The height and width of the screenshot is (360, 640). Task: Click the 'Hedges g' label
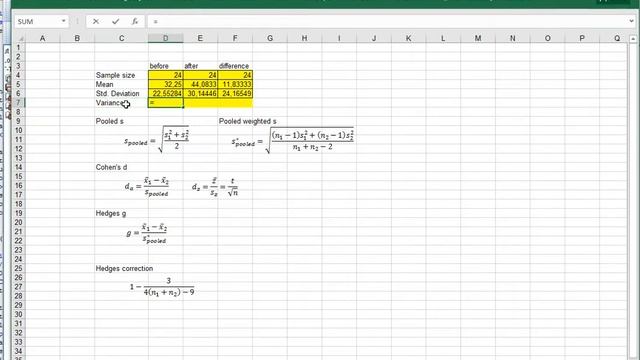[111, 213]
